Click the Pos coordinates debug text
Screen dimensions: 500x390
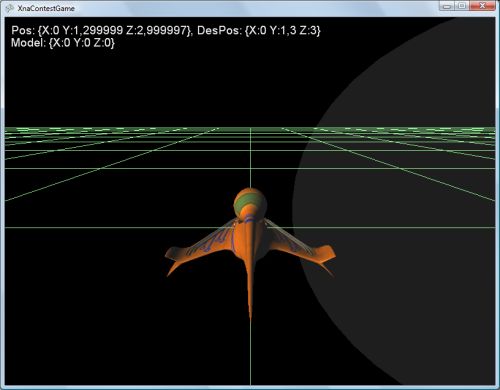102,30
